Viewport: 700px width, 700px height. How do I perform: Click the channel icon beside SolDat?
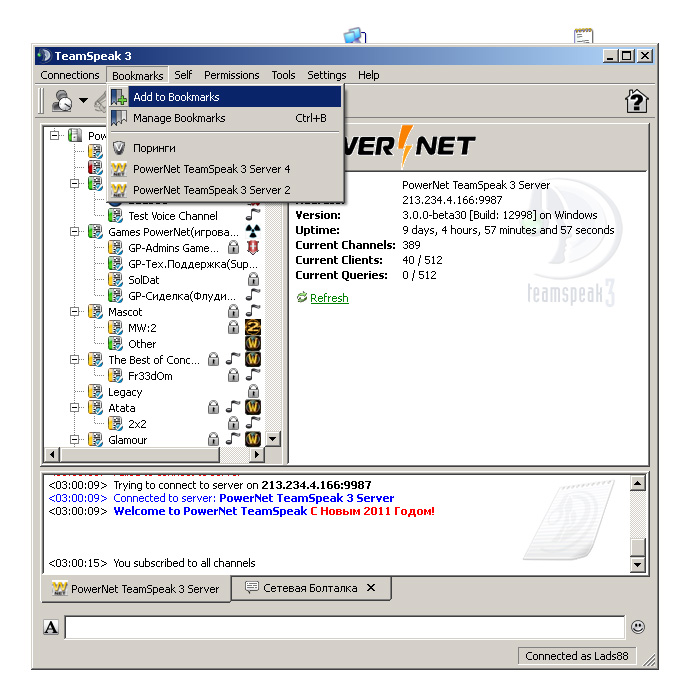(x=115, y=279)
